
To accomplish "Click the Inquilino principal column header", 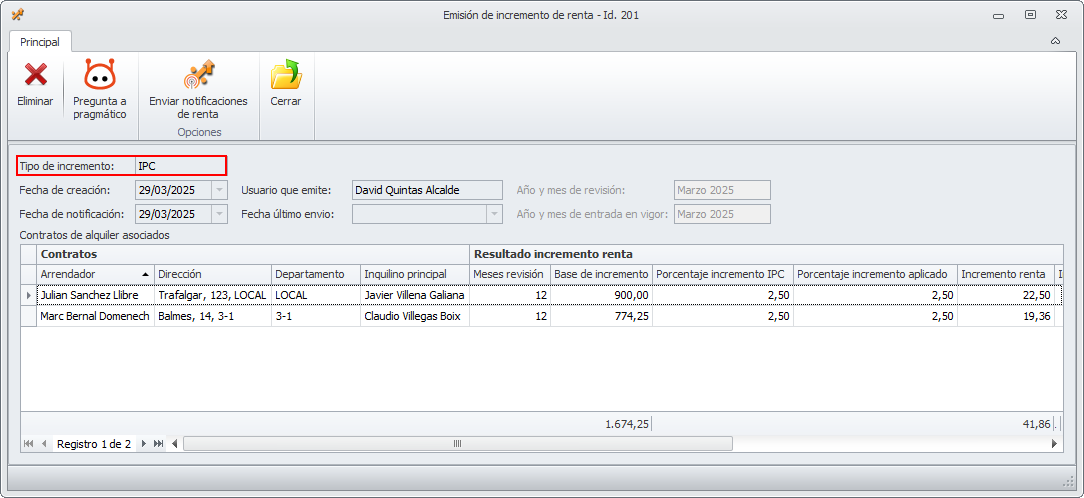I will click(414, 274).
